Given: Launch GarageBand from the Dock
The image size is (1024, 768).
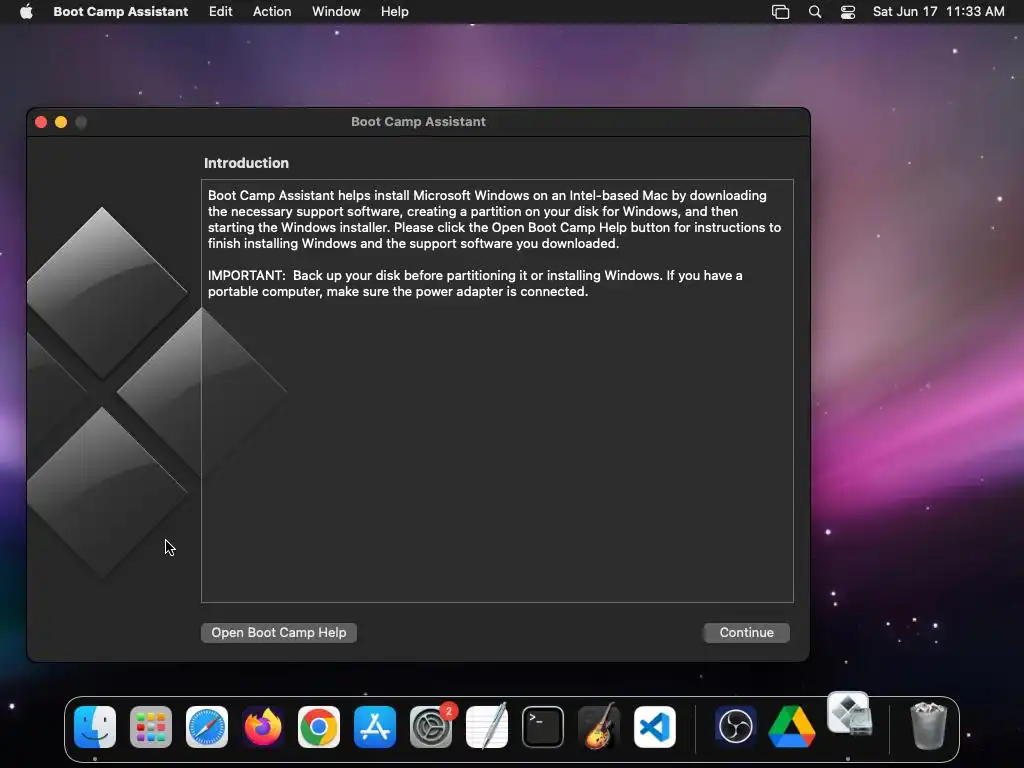Looking at the screenshot, I should [599, 726].
